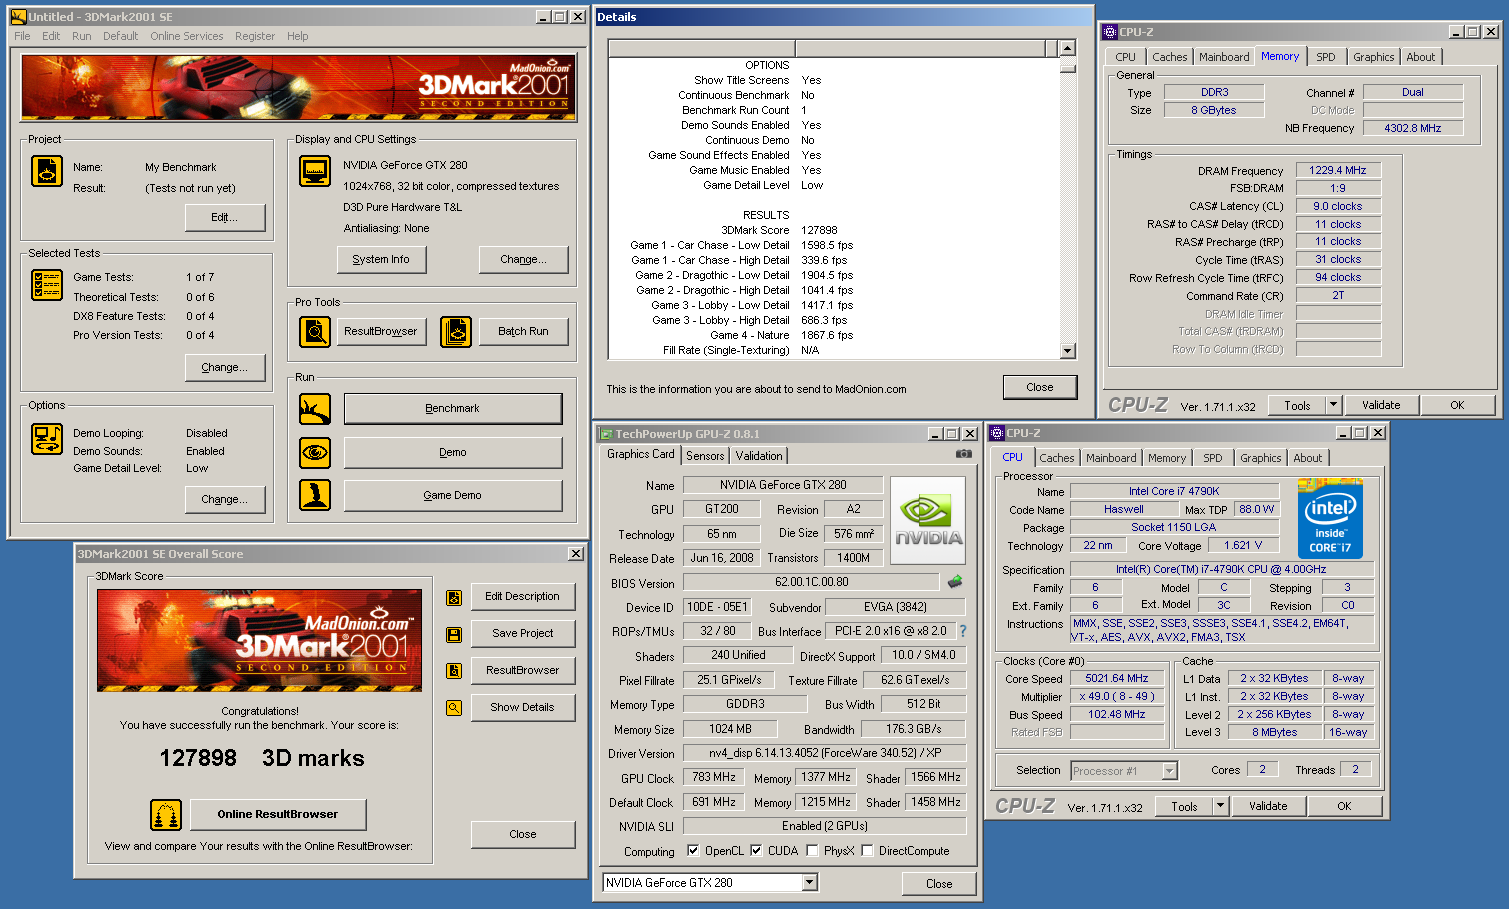Click the scroll down arrow in Details list
Screen dimensions: 1509x909
coord(1067,351)
